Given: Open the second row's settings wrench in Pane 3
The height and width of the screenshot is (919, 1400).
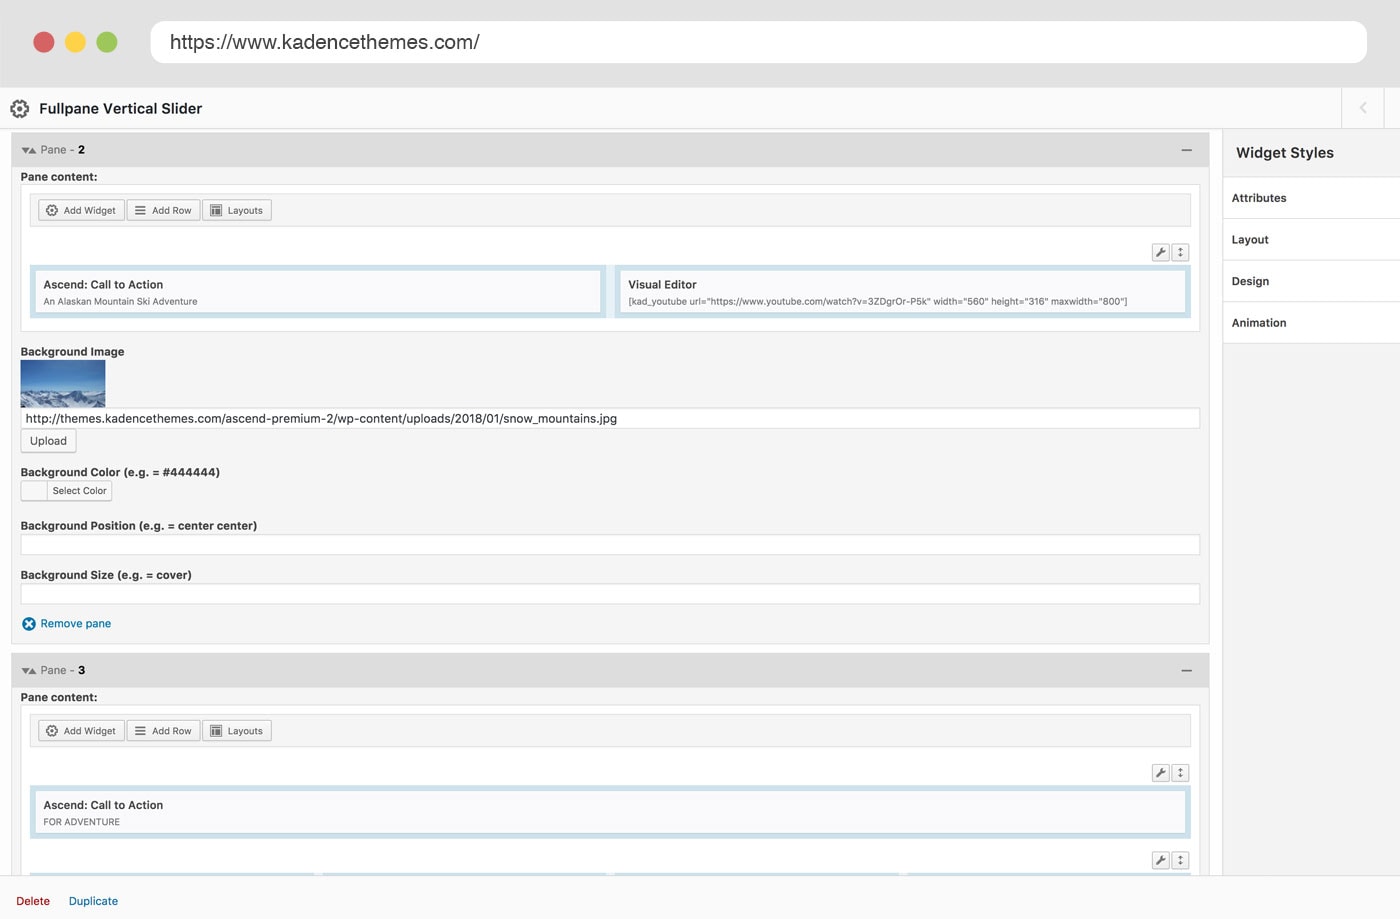Looking at the screenshot, I should tap(1161, 860).
